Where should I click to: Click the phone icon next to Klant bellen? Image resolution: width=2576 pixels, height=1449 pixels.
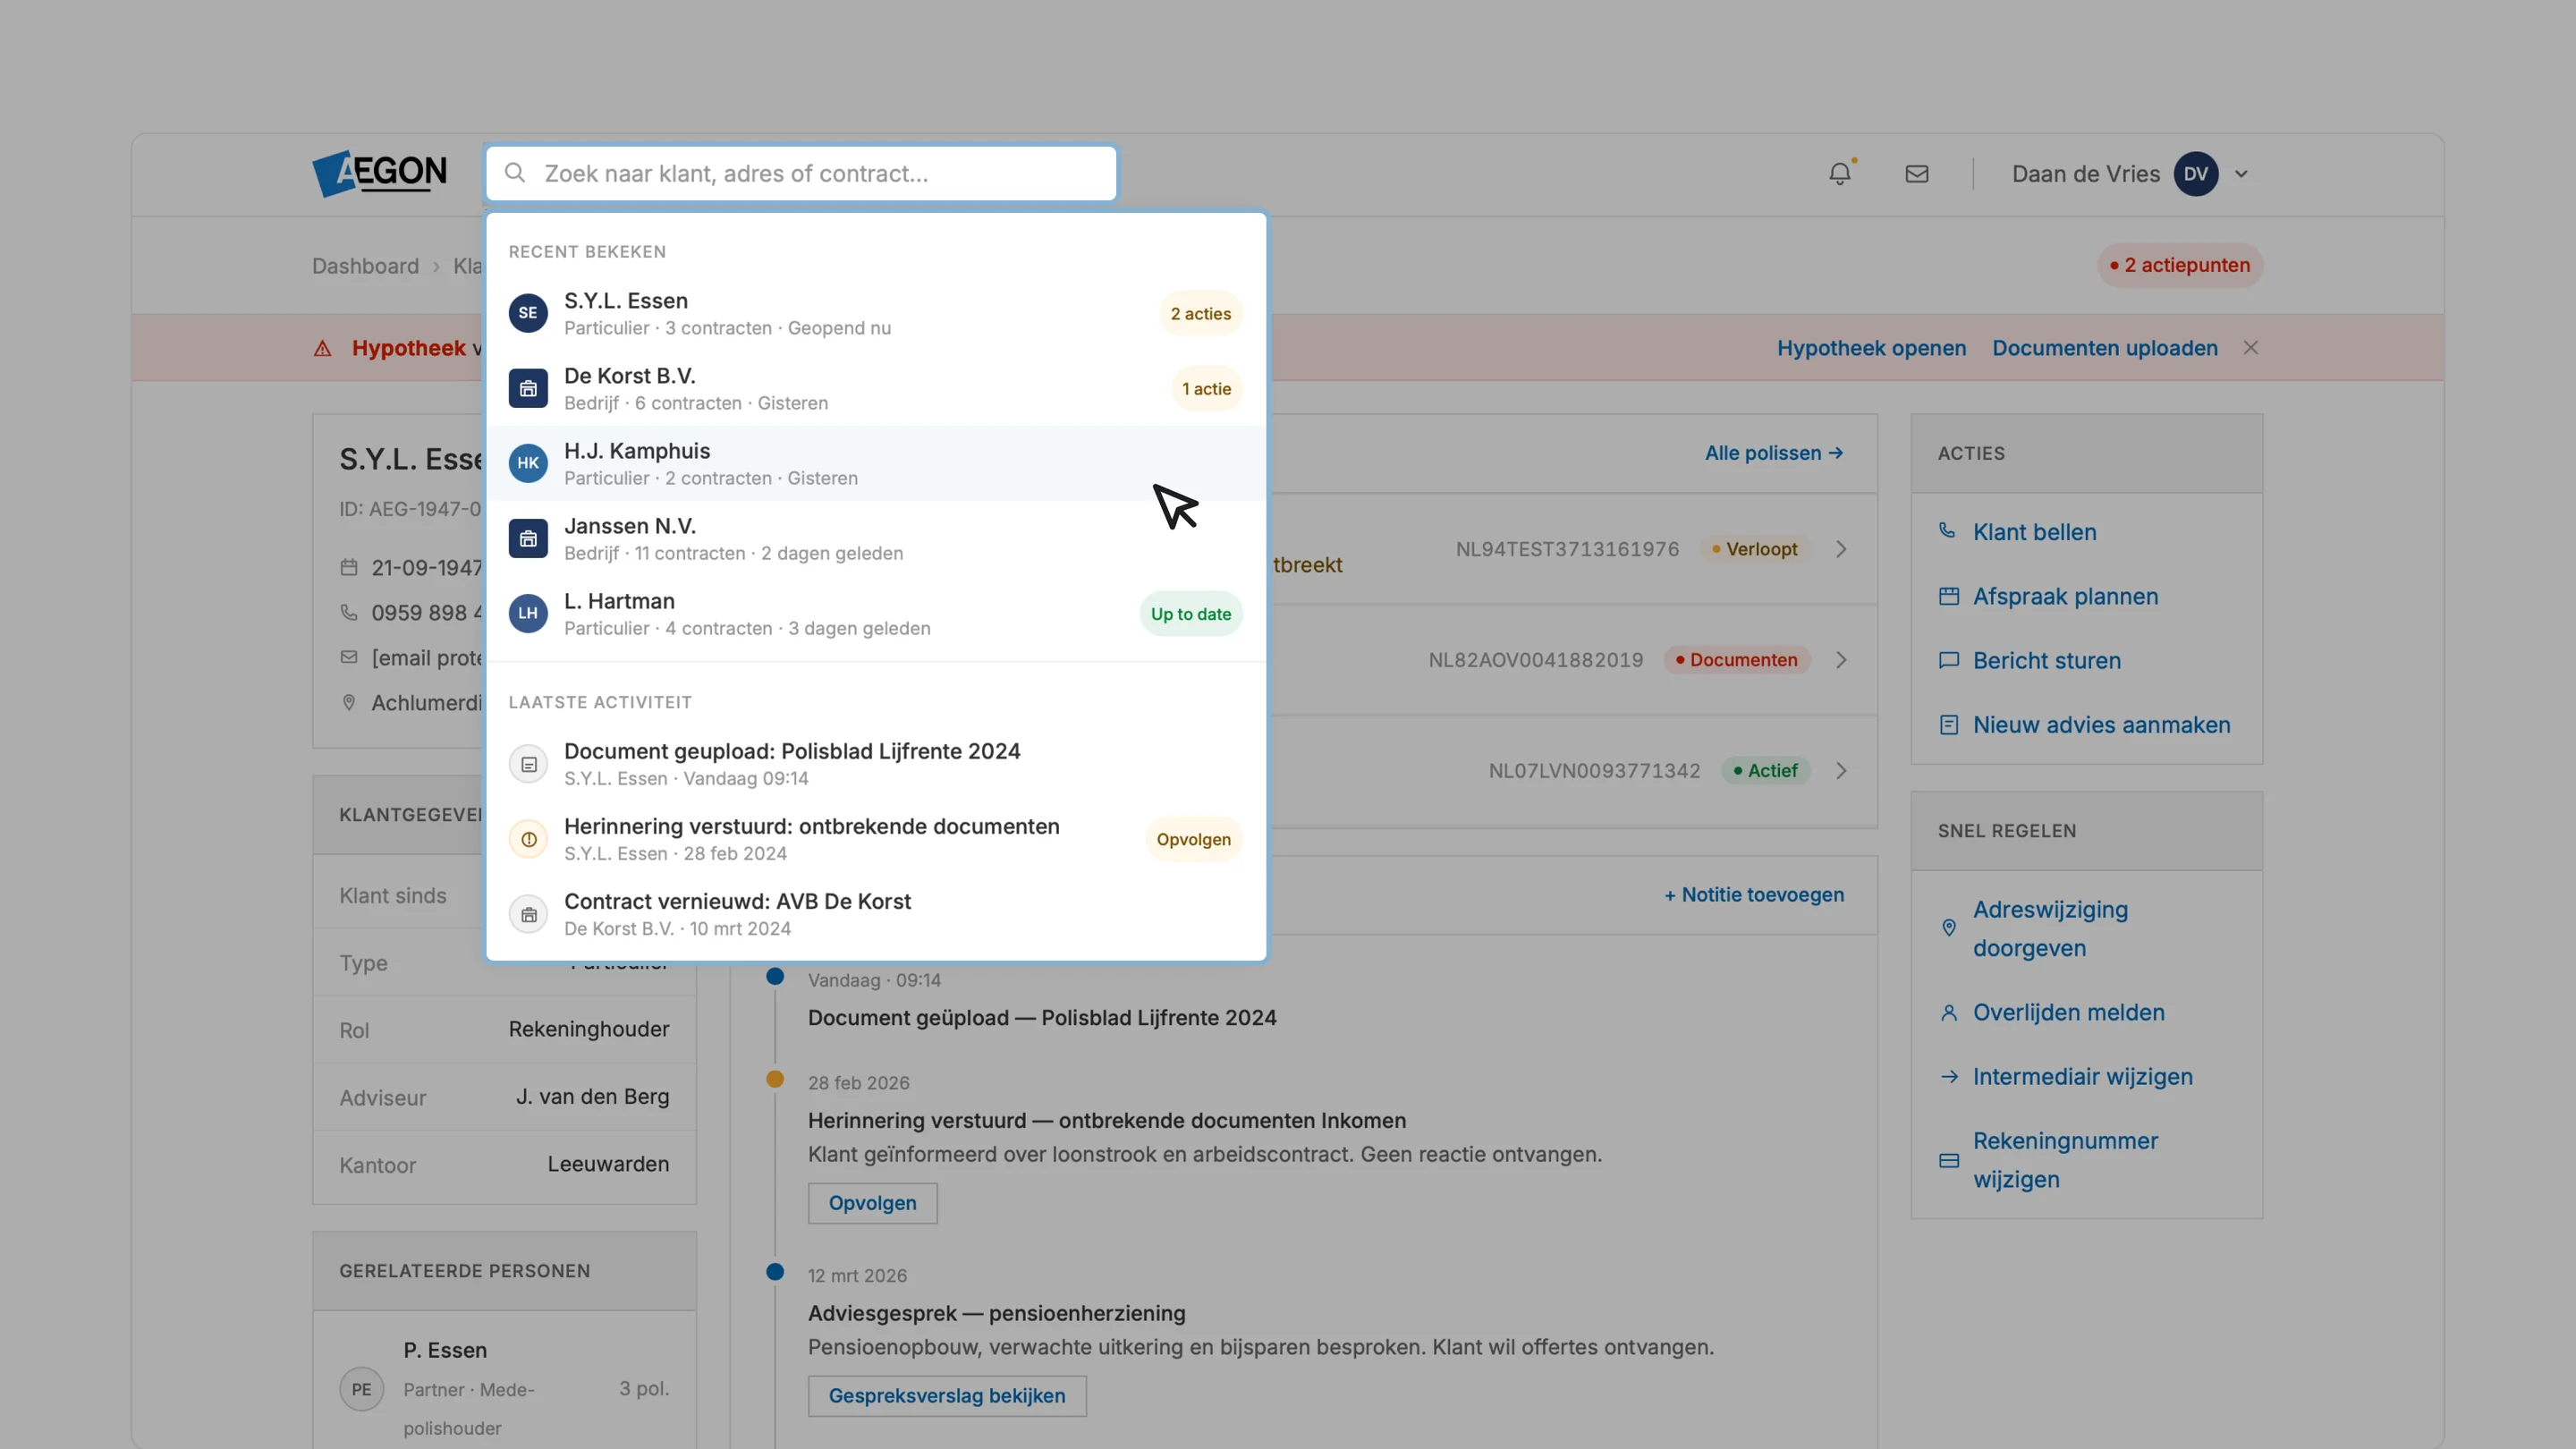tap(1948, 531)
